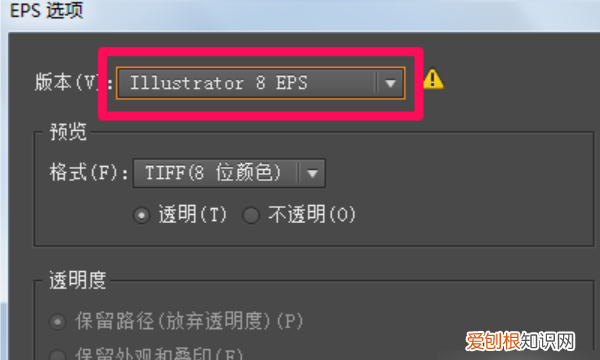Select the 保留路径(放弃透明度)(P) radio circle
The image size is (600, 360).
point(58,322)
